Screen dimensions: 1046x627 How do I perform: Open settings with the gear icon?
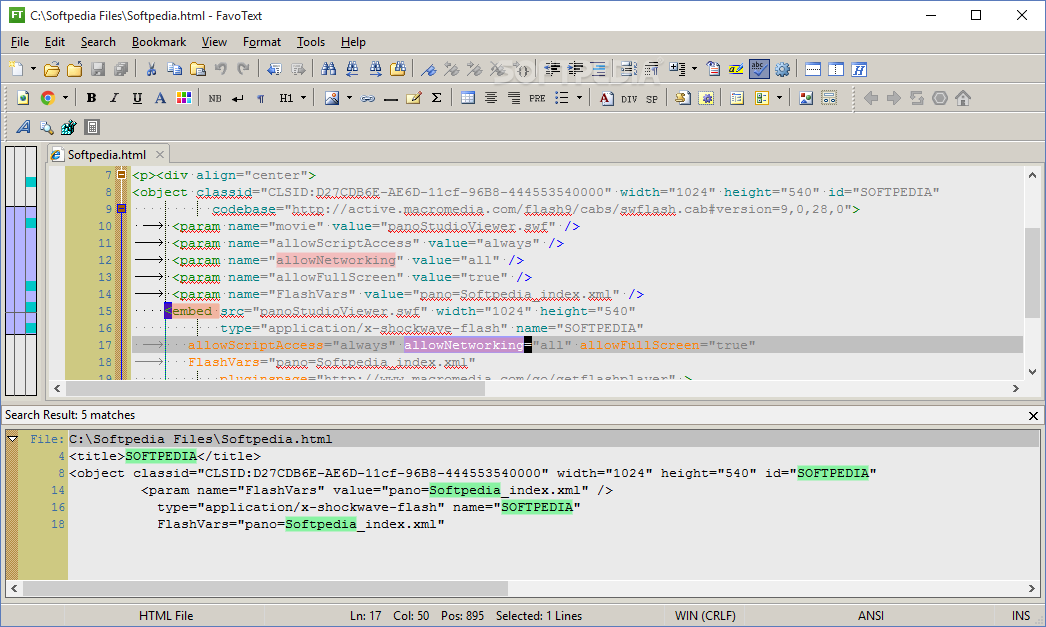(782, 69)
